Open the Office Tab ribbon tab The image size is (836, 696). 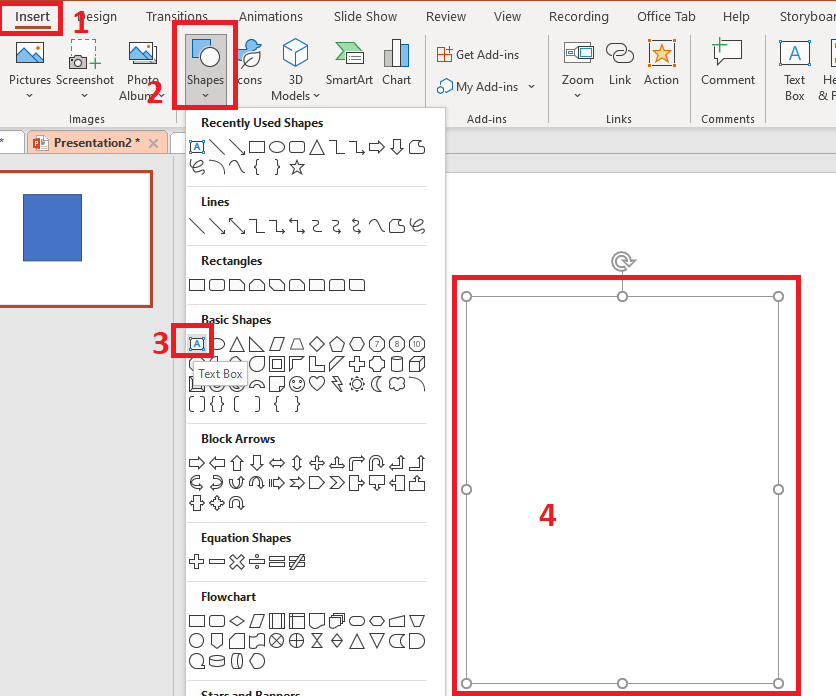tap(666, 17)
